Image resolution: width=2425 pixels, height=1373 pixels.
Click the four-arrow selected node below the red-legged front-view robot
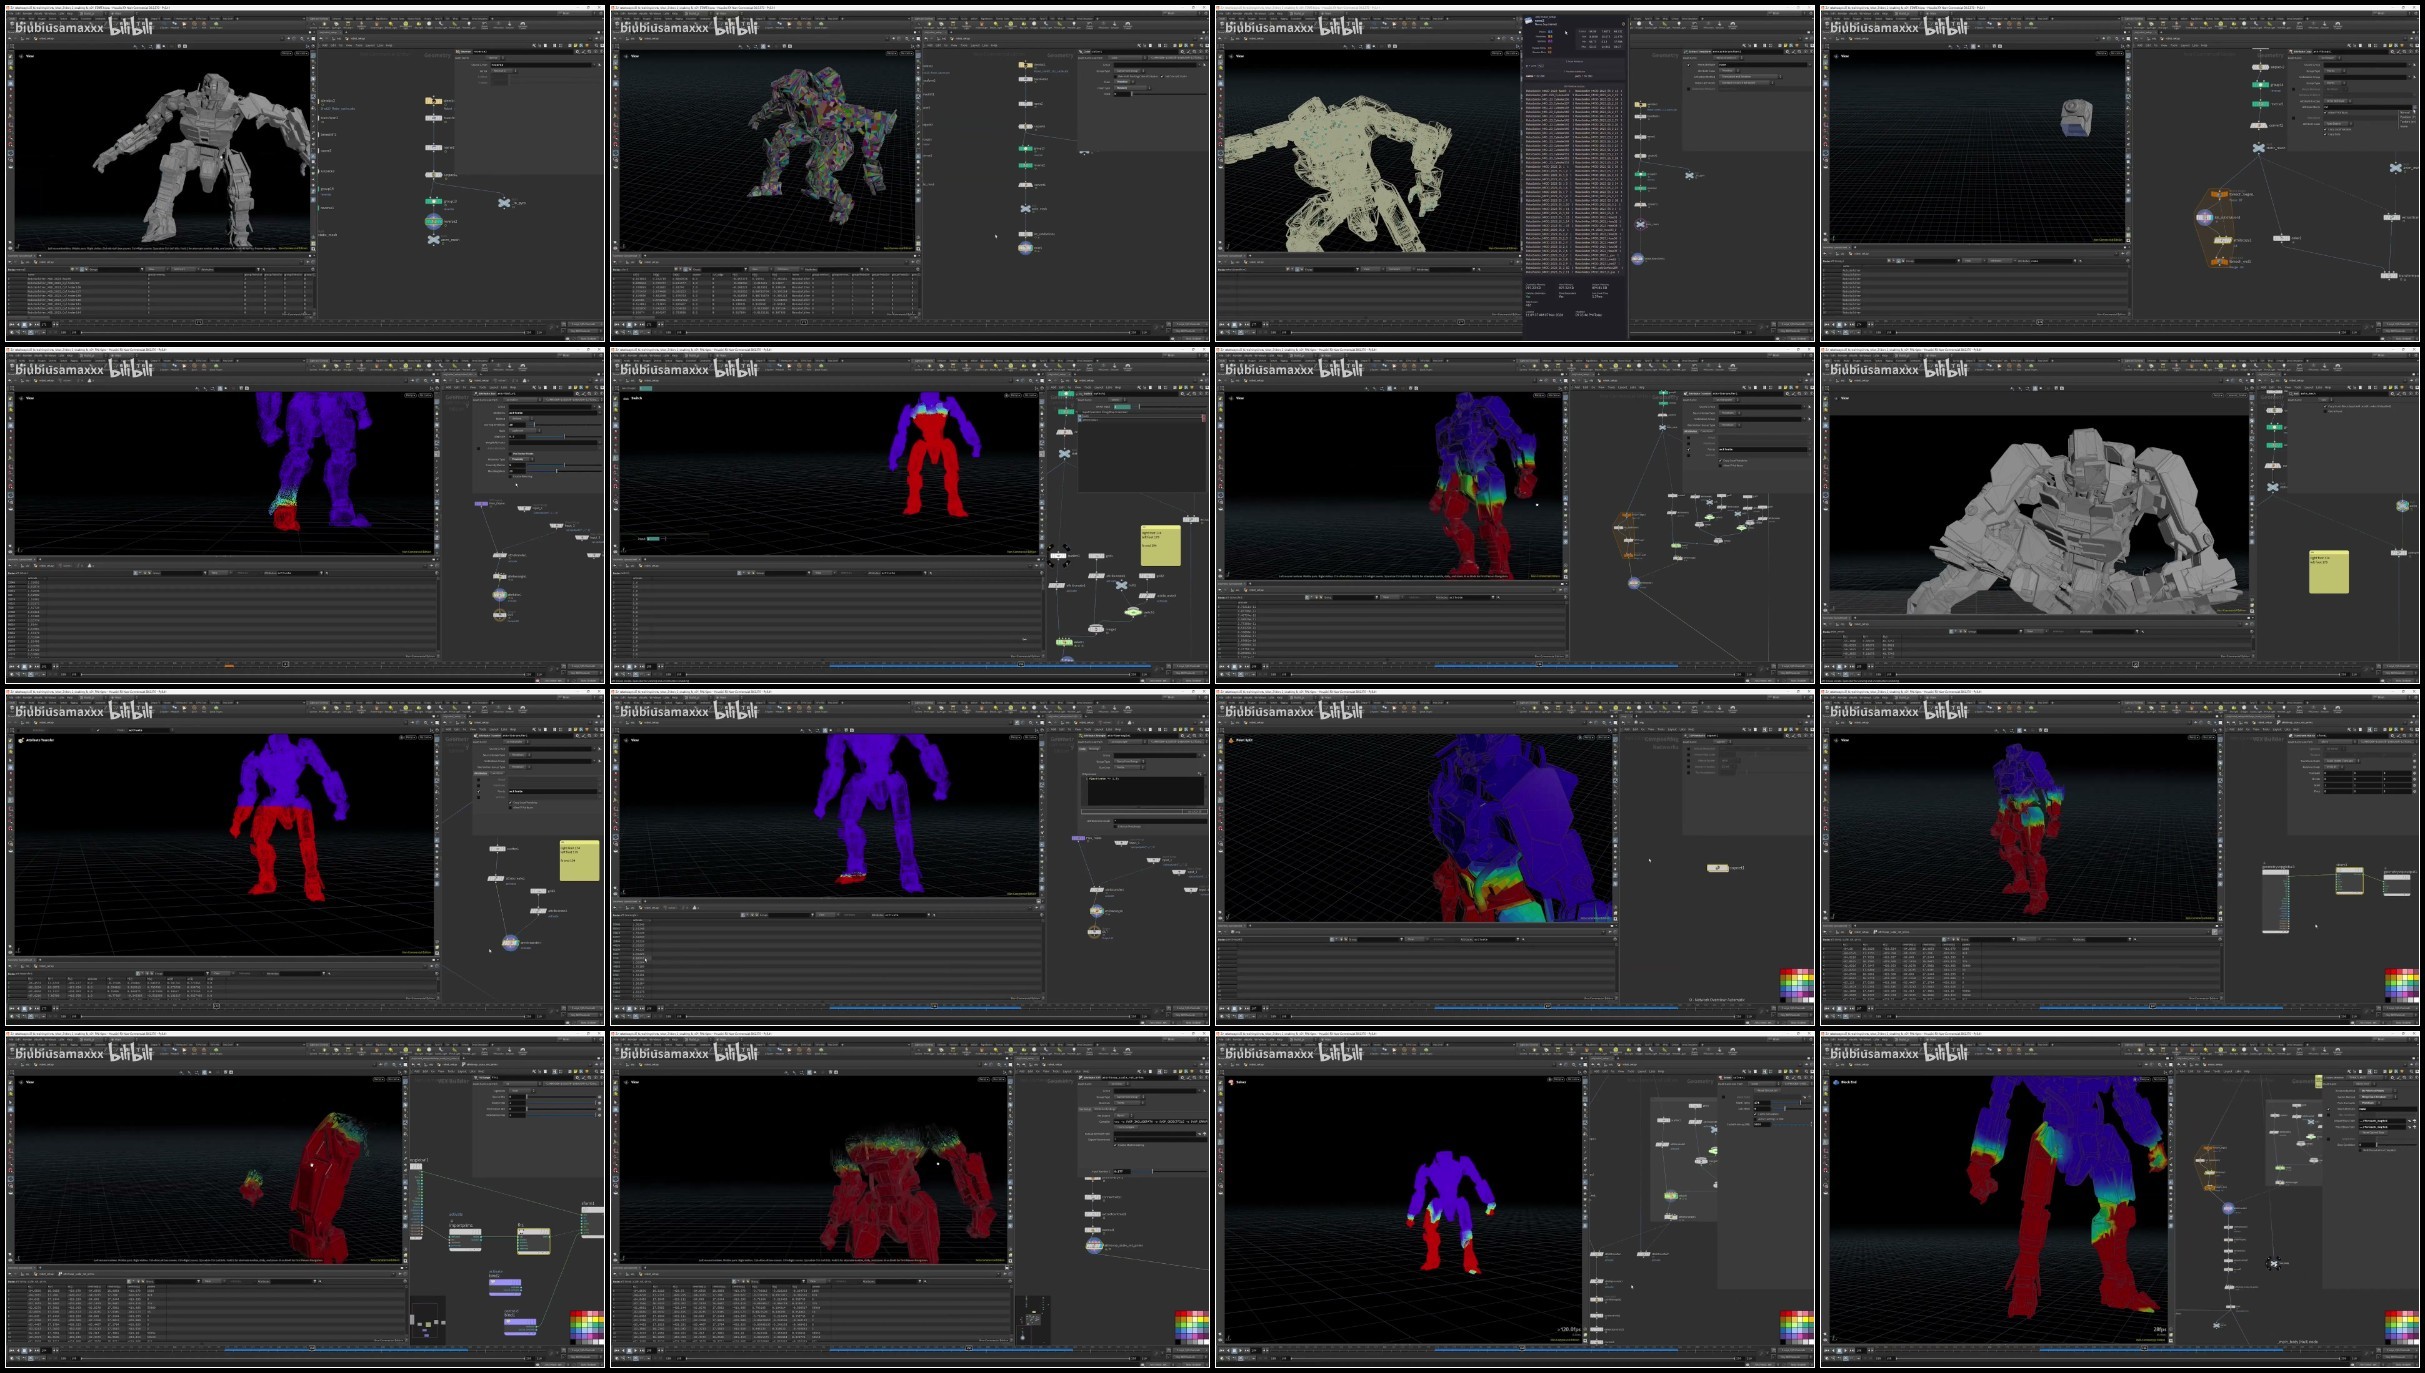(x=1058, y=556)
